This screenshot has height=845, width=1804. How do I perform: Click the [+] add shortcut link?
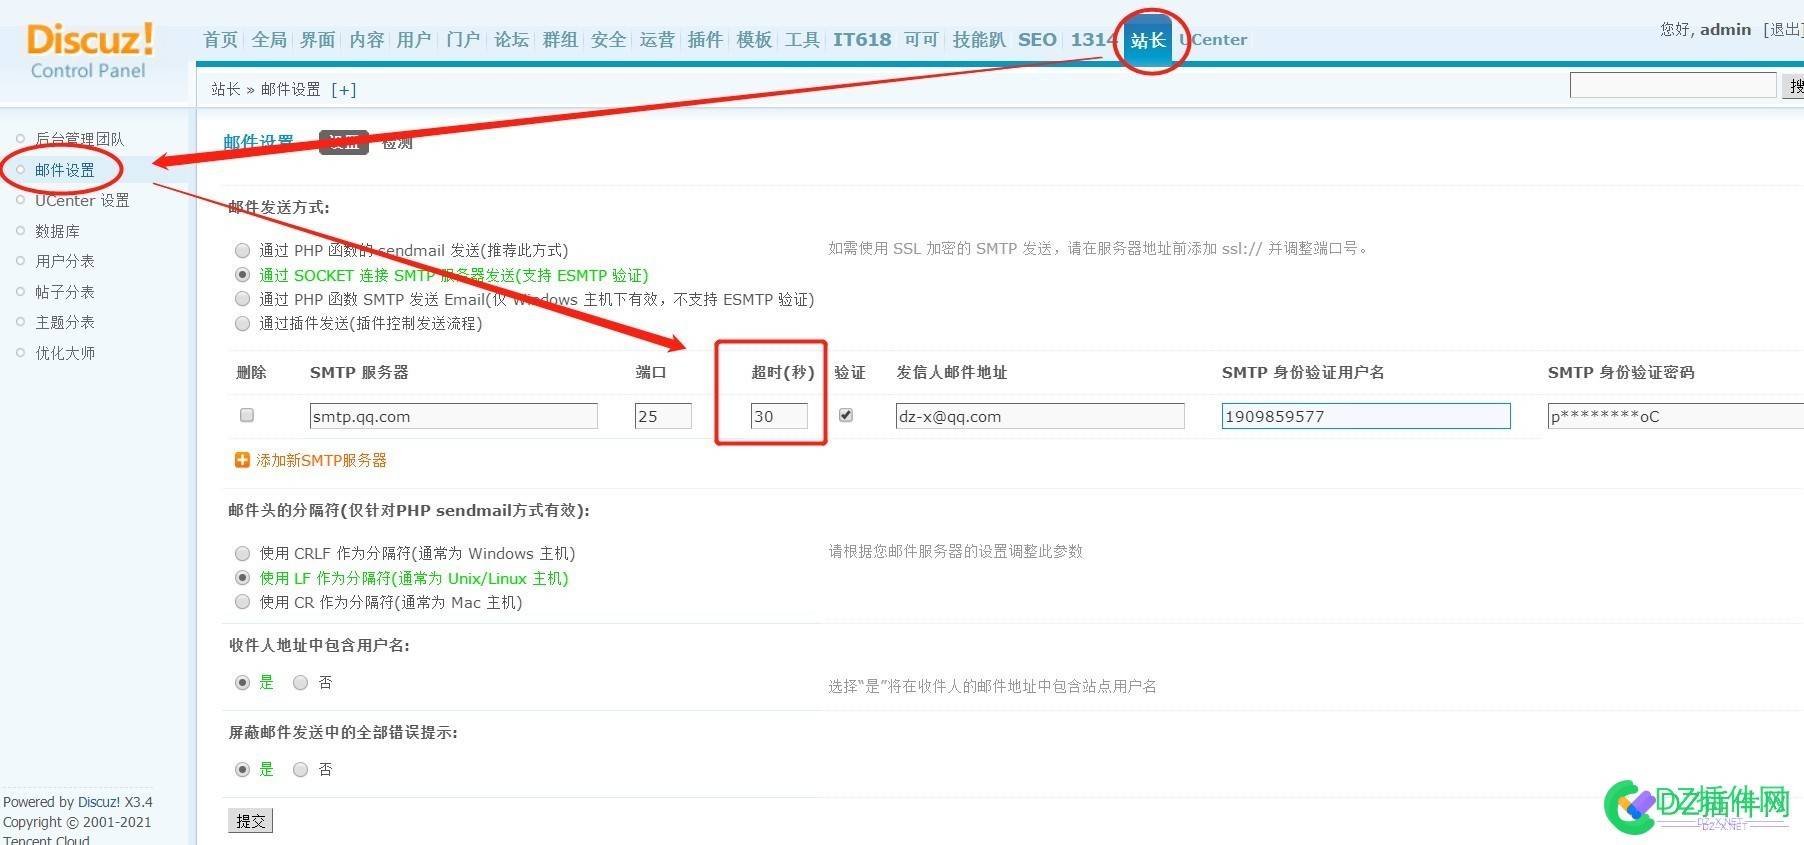[344, 90]
